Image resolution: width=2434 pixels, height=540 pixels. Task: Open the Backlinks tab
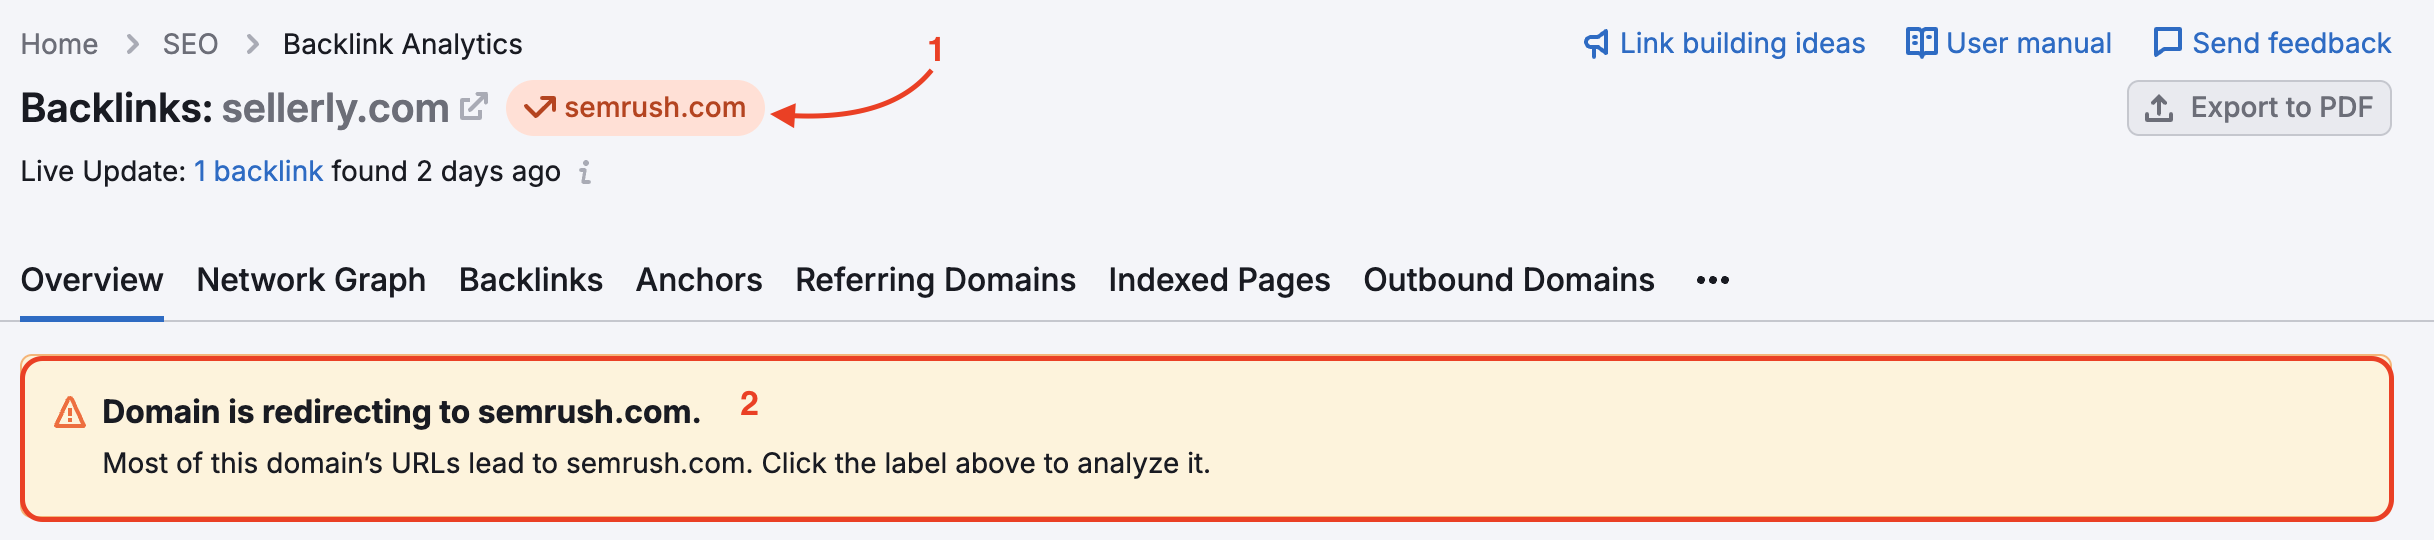[530, 280]
